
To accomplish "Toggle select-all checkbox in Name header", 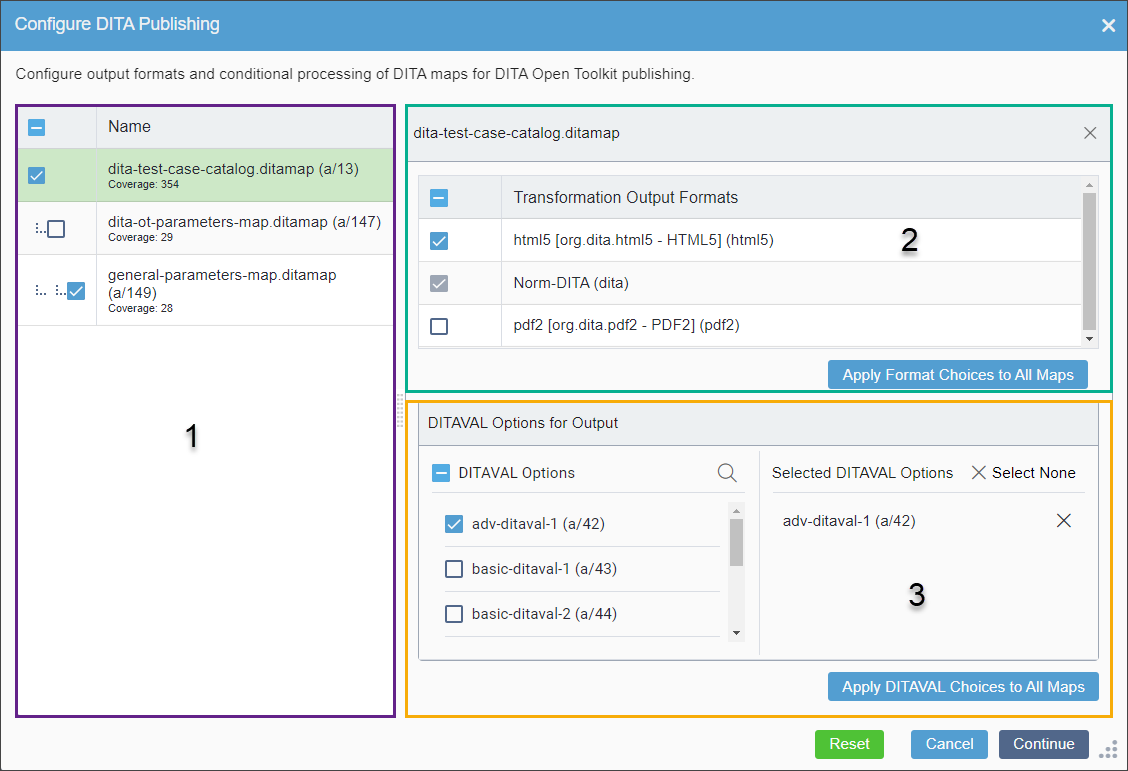I will [x=37, y=127].
